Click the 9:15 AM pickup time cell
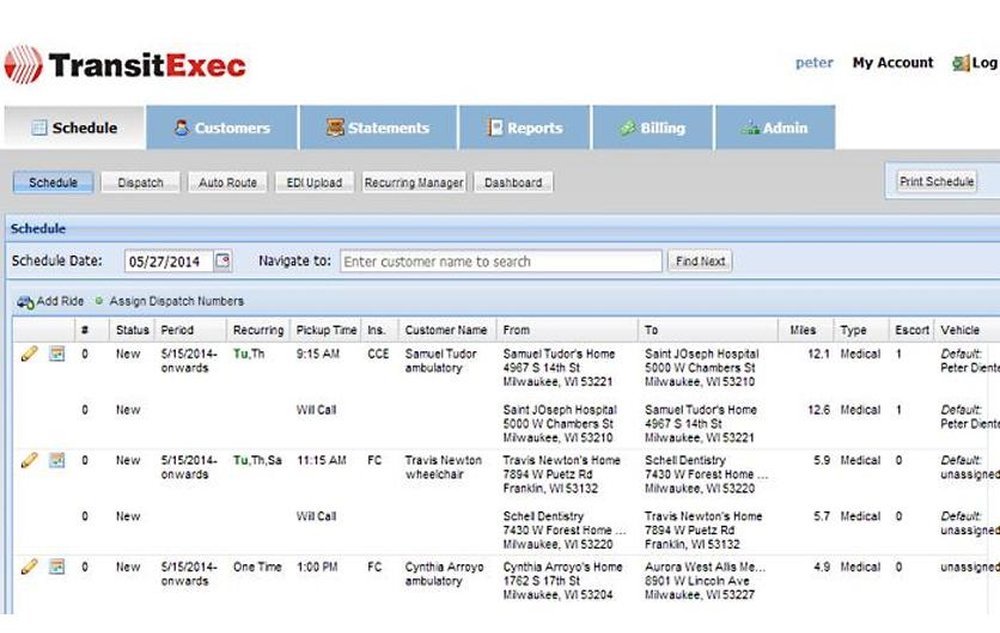The image size is (1000, 633). coord(318,354)
